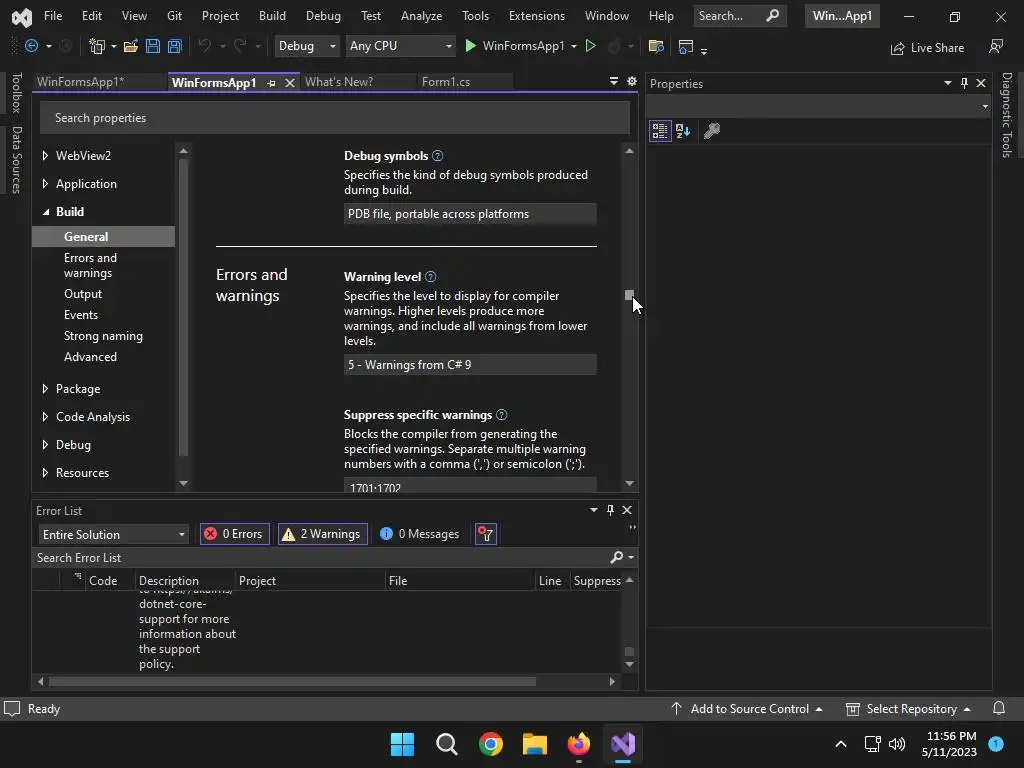Viewport: 1024px width, 768px height.
Task: Click the New Project toolbar icon
Action: (x=97, y=46)
